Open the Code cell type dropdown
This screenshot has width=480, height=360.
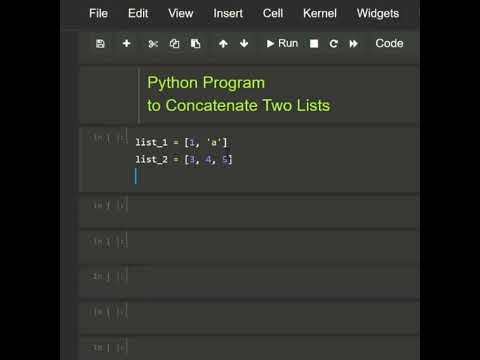pos(389,43)
